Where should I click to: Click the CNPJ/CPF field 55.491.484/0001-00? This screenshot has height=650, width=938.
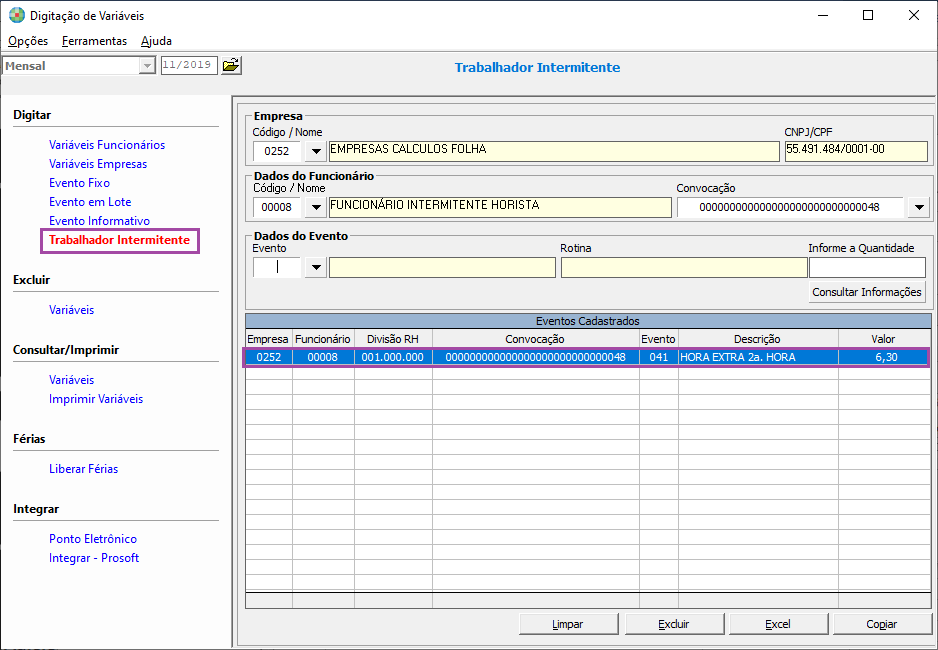(856, 151)
